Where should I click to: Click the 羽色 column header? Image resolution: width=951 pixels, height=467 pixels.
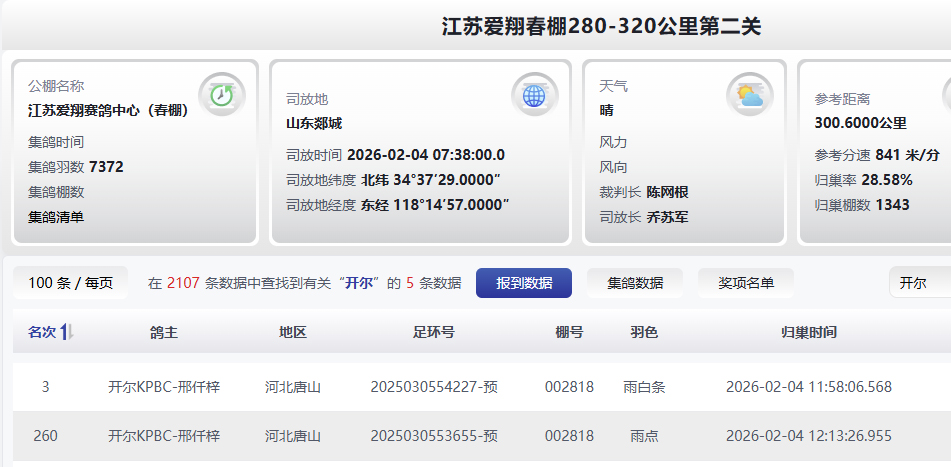[x=644, y=332]
